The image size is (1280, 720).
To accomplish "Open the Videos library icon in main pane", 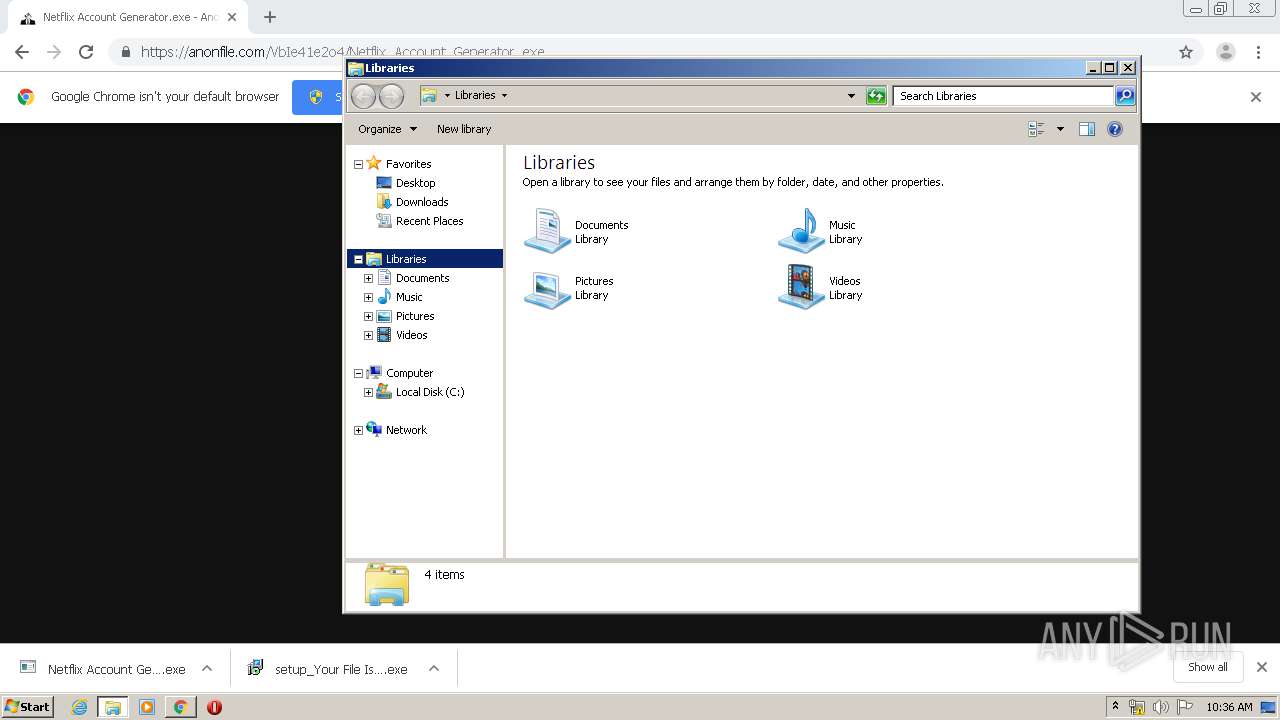I will click(x=801, y=288).
